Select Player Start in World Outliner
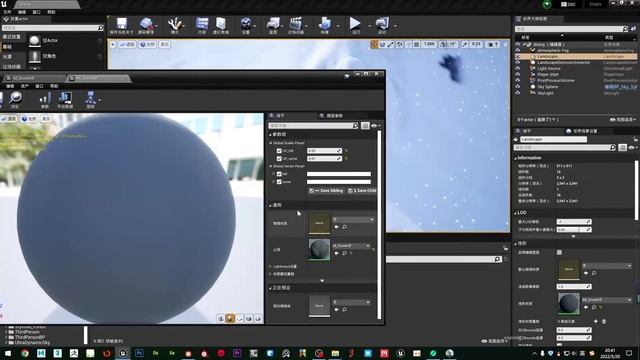The width and height of the screenshot is (640, 360). pos(548,75)
